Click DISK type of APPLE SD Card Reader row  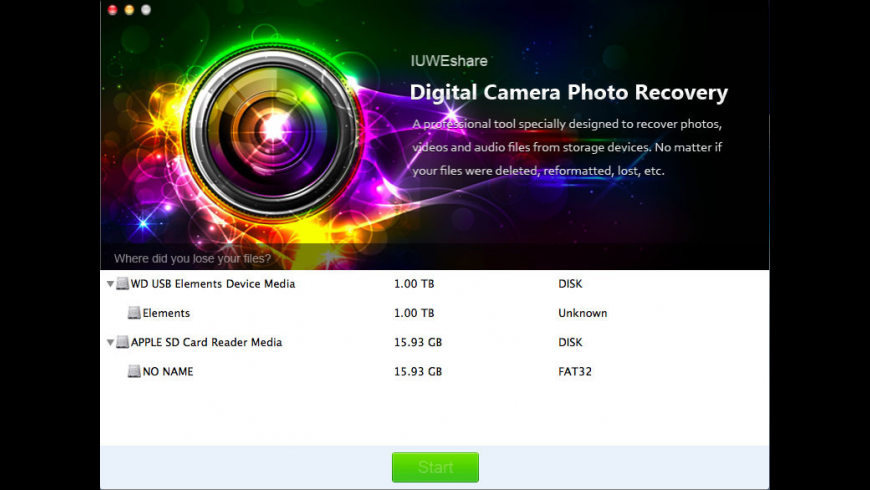click(570, 342)
